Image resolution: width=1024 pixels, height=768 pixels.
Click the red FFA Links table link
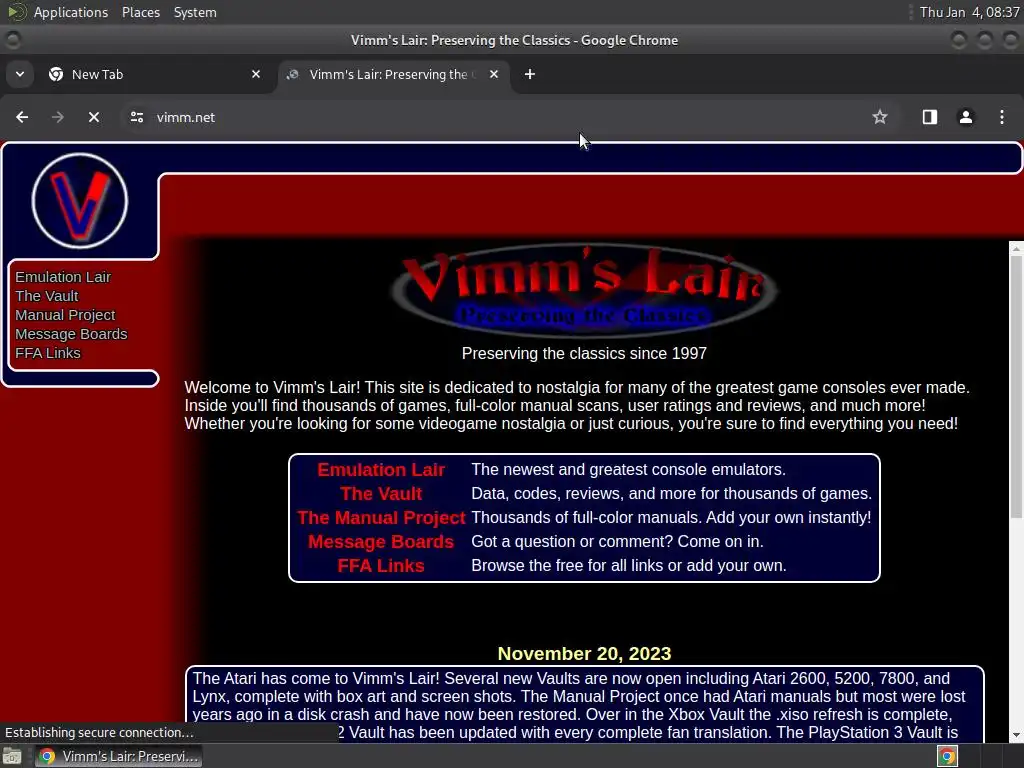coord(381,566)
